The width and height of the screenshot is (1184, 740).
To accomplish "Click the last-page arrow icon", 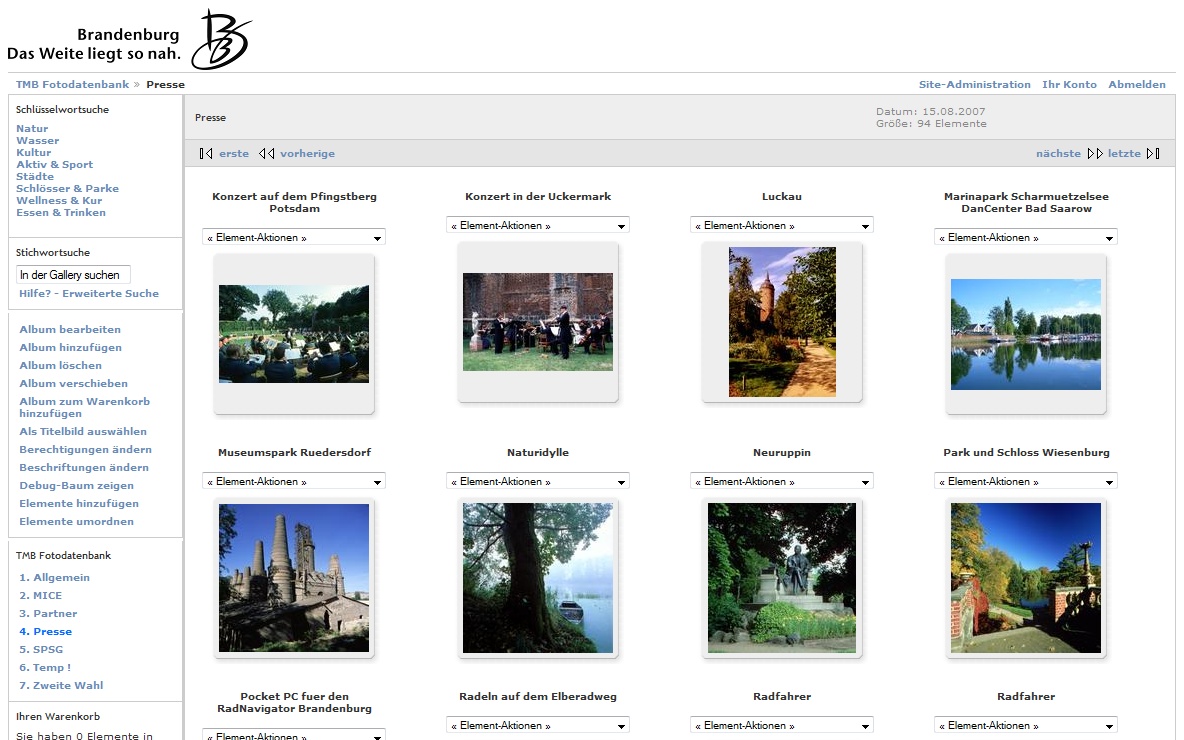I will (1153, 154).
